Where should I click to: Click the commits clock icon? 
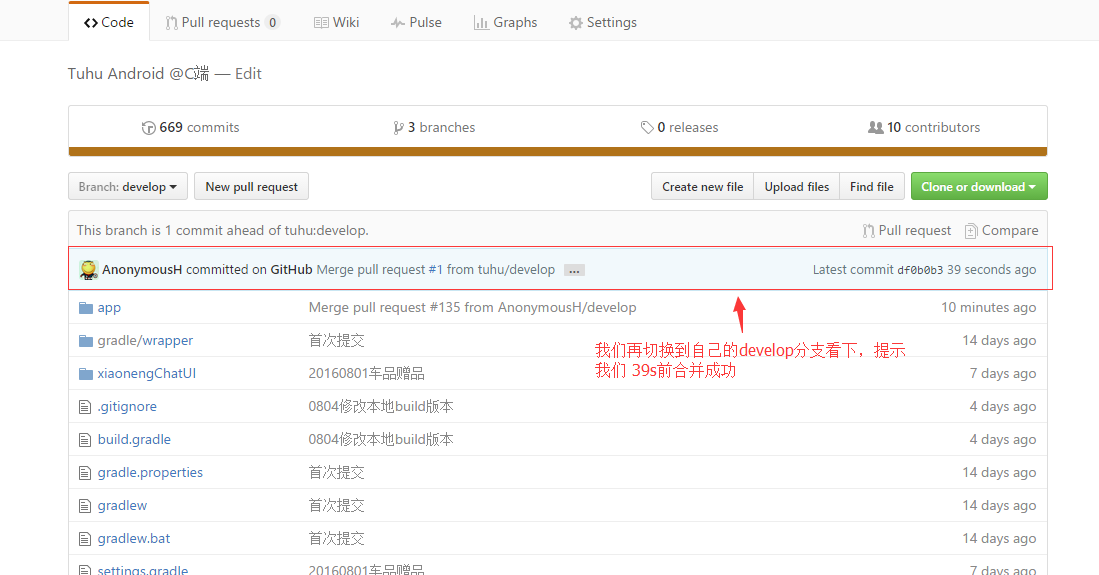point(149,128)
